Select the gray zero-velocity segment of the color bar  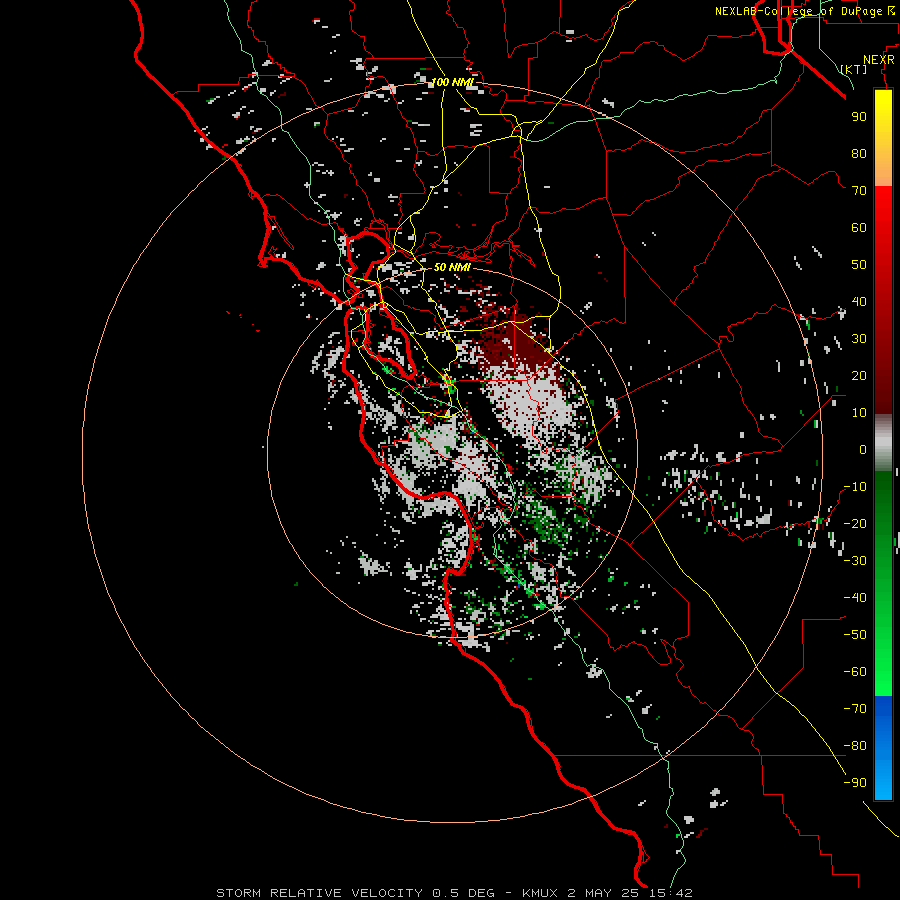(883, 443)
